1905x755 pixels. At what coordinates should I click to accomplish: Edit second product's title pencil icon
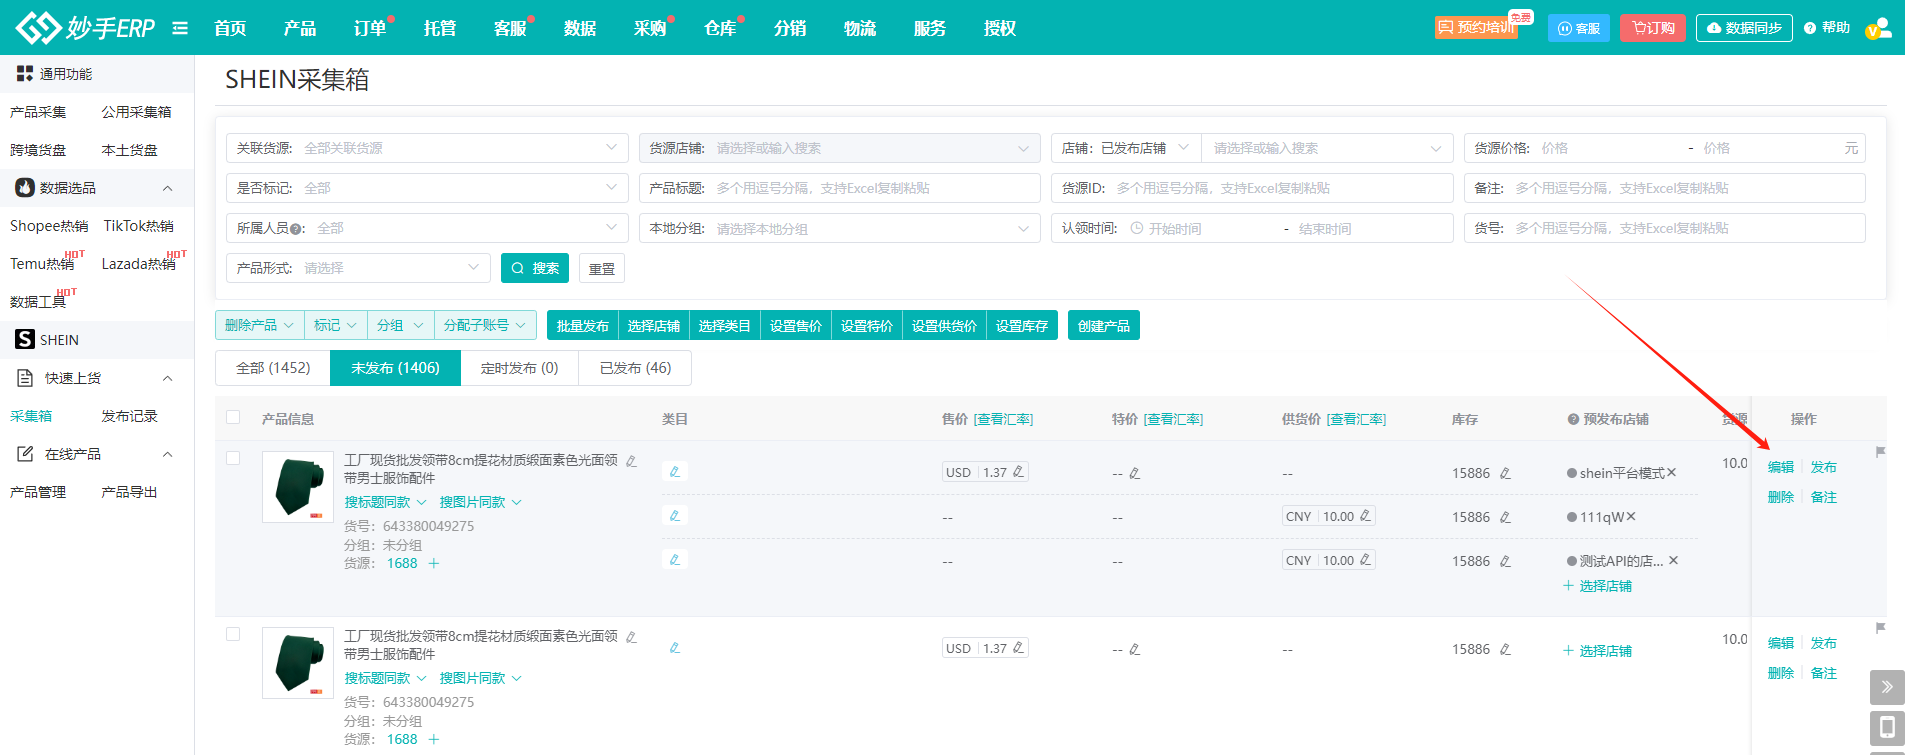[x=631, y=637]
